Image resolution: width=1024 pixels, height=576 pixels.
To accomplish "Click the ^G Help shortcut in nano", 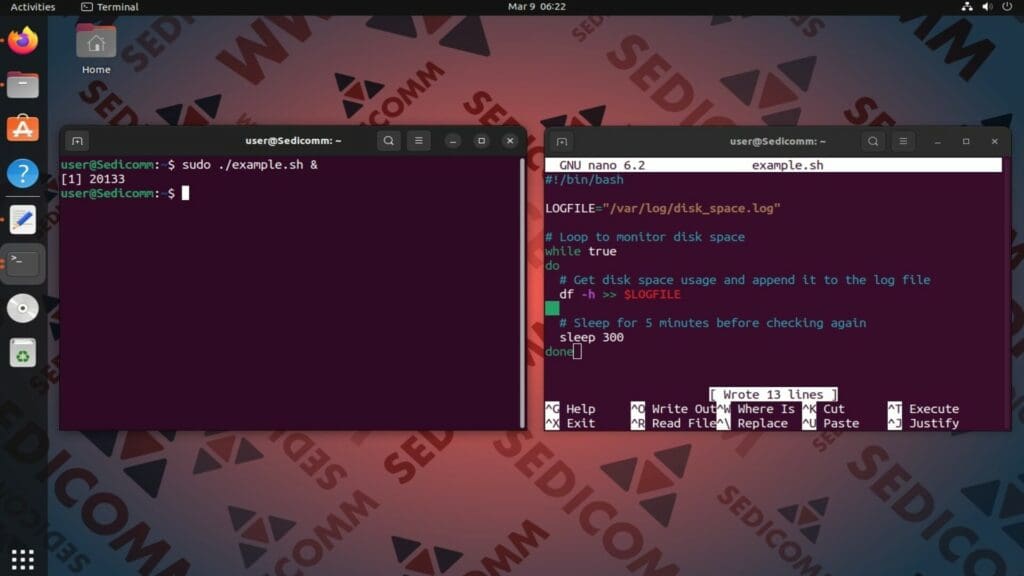I will point(570,409).
